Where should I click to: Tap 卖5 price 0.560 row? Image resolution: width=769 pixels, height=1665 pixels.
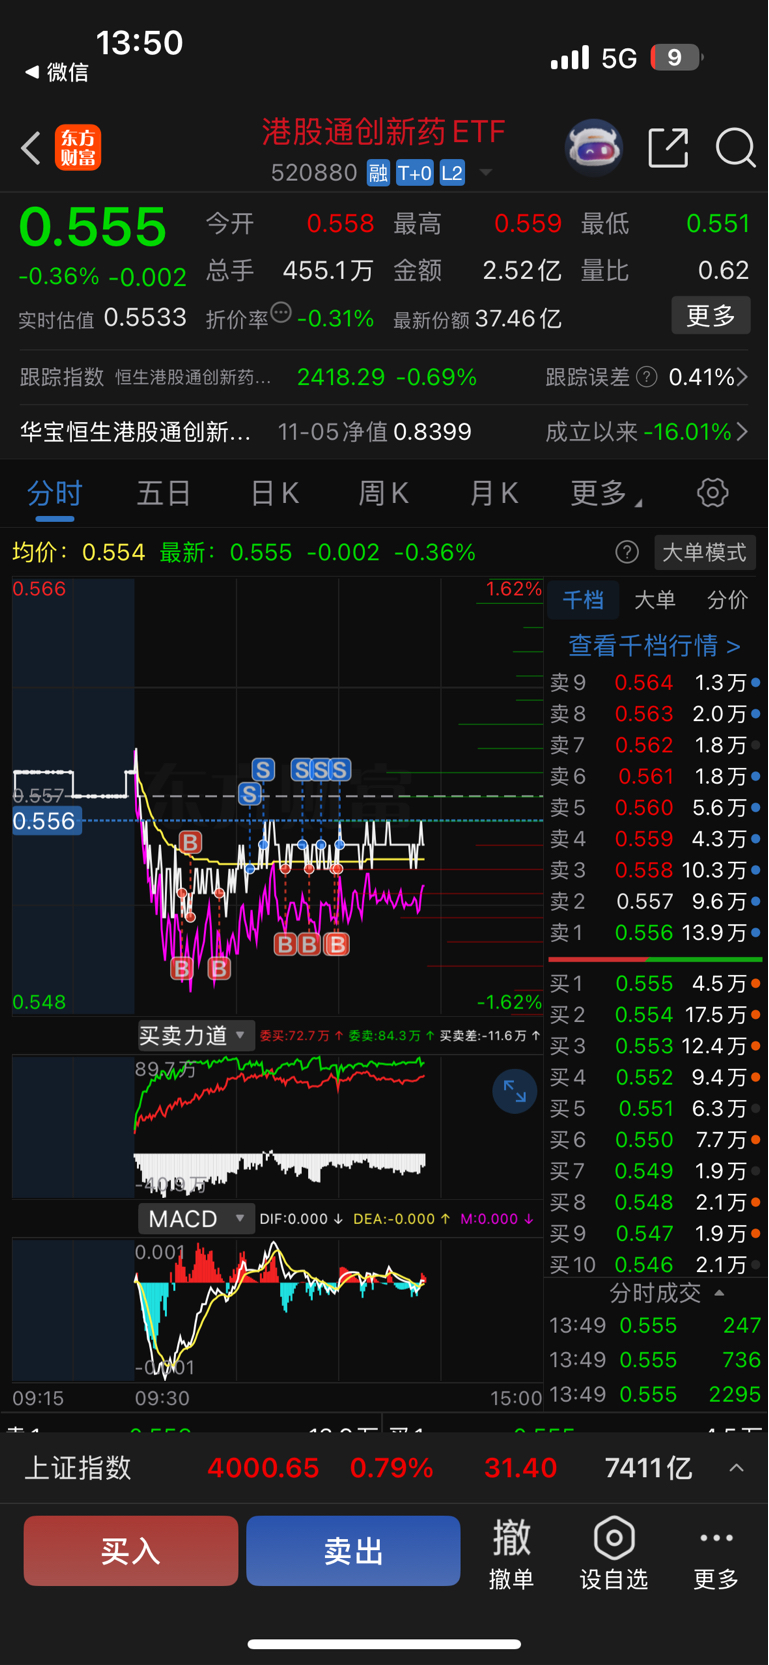pos(655,808)
